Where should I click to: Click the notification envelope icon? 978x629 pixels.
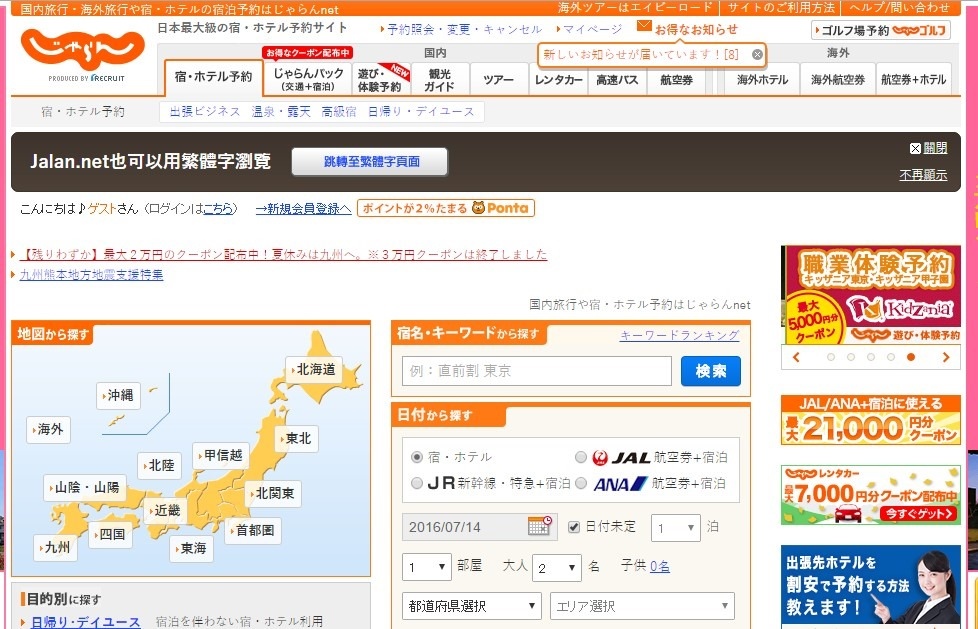click(644, 26)
